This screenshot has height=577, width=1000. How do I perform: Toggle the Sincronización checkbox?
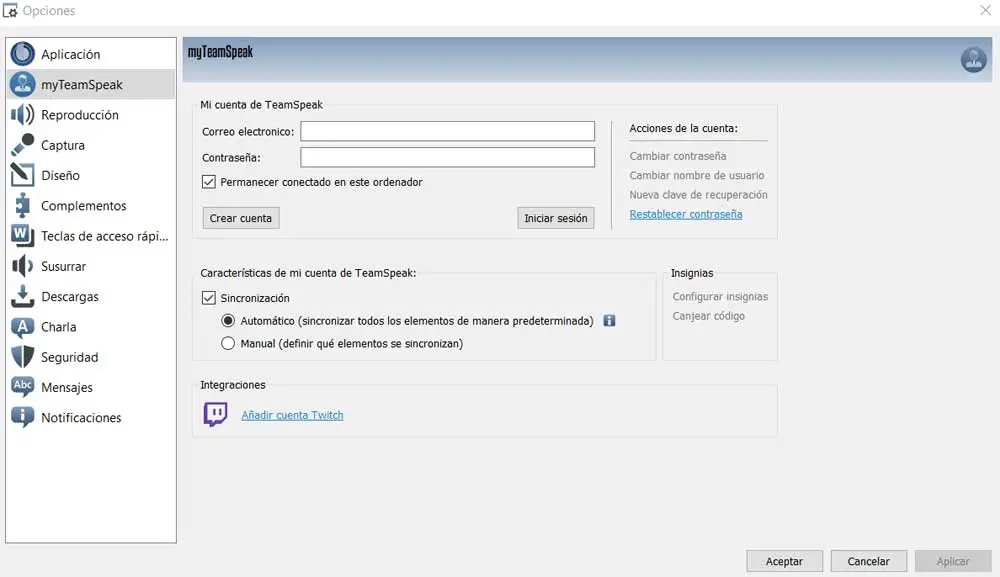(209, 298)
